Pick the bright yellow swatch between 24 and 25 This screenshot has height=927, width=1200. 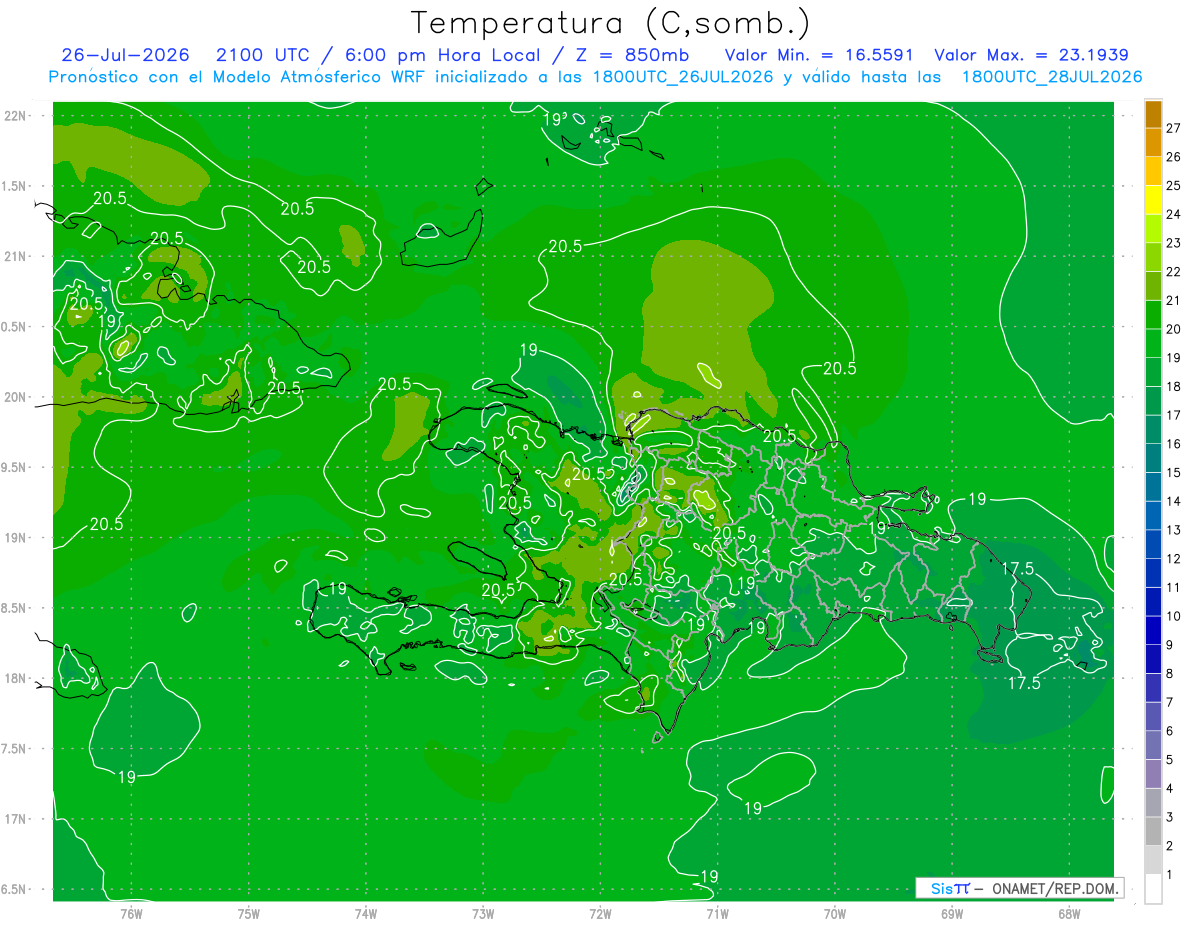pyautogui.click(x=1153, y=200)
